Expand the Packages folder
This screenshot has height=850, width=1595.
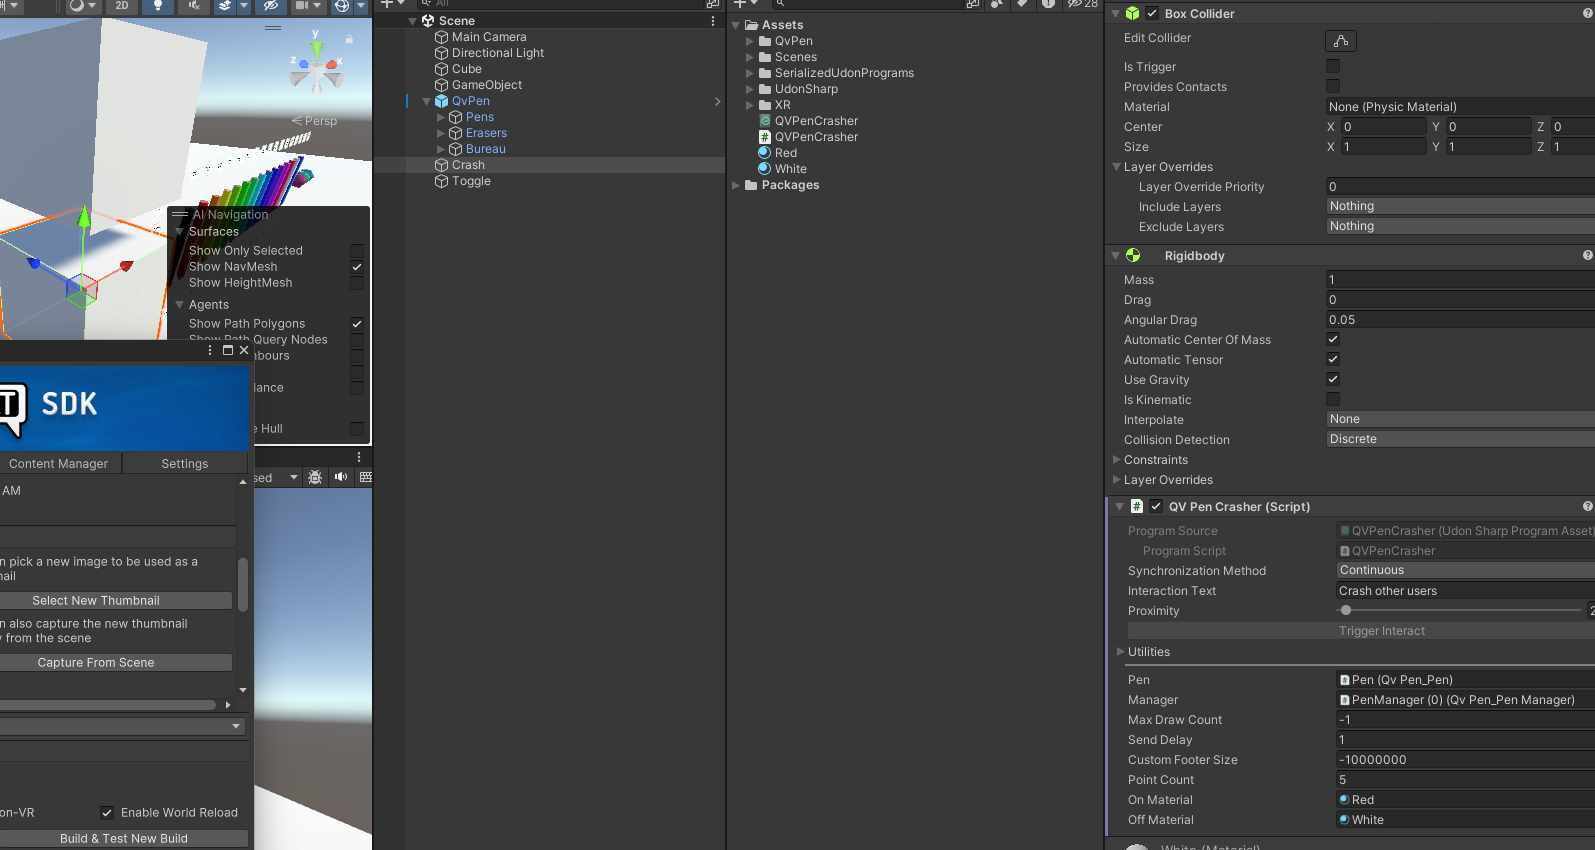736,185
